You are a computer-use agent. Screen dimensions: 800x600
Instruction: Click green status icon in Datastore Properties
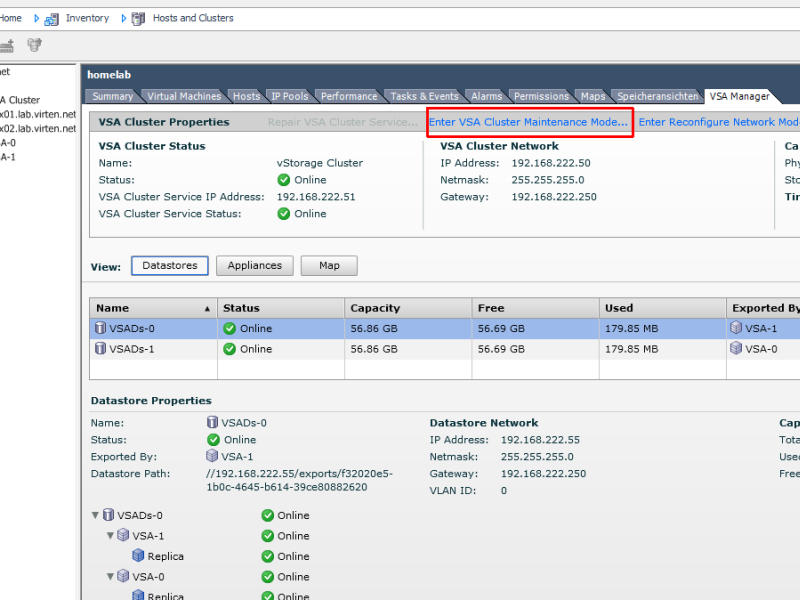(x=213, y=440)
